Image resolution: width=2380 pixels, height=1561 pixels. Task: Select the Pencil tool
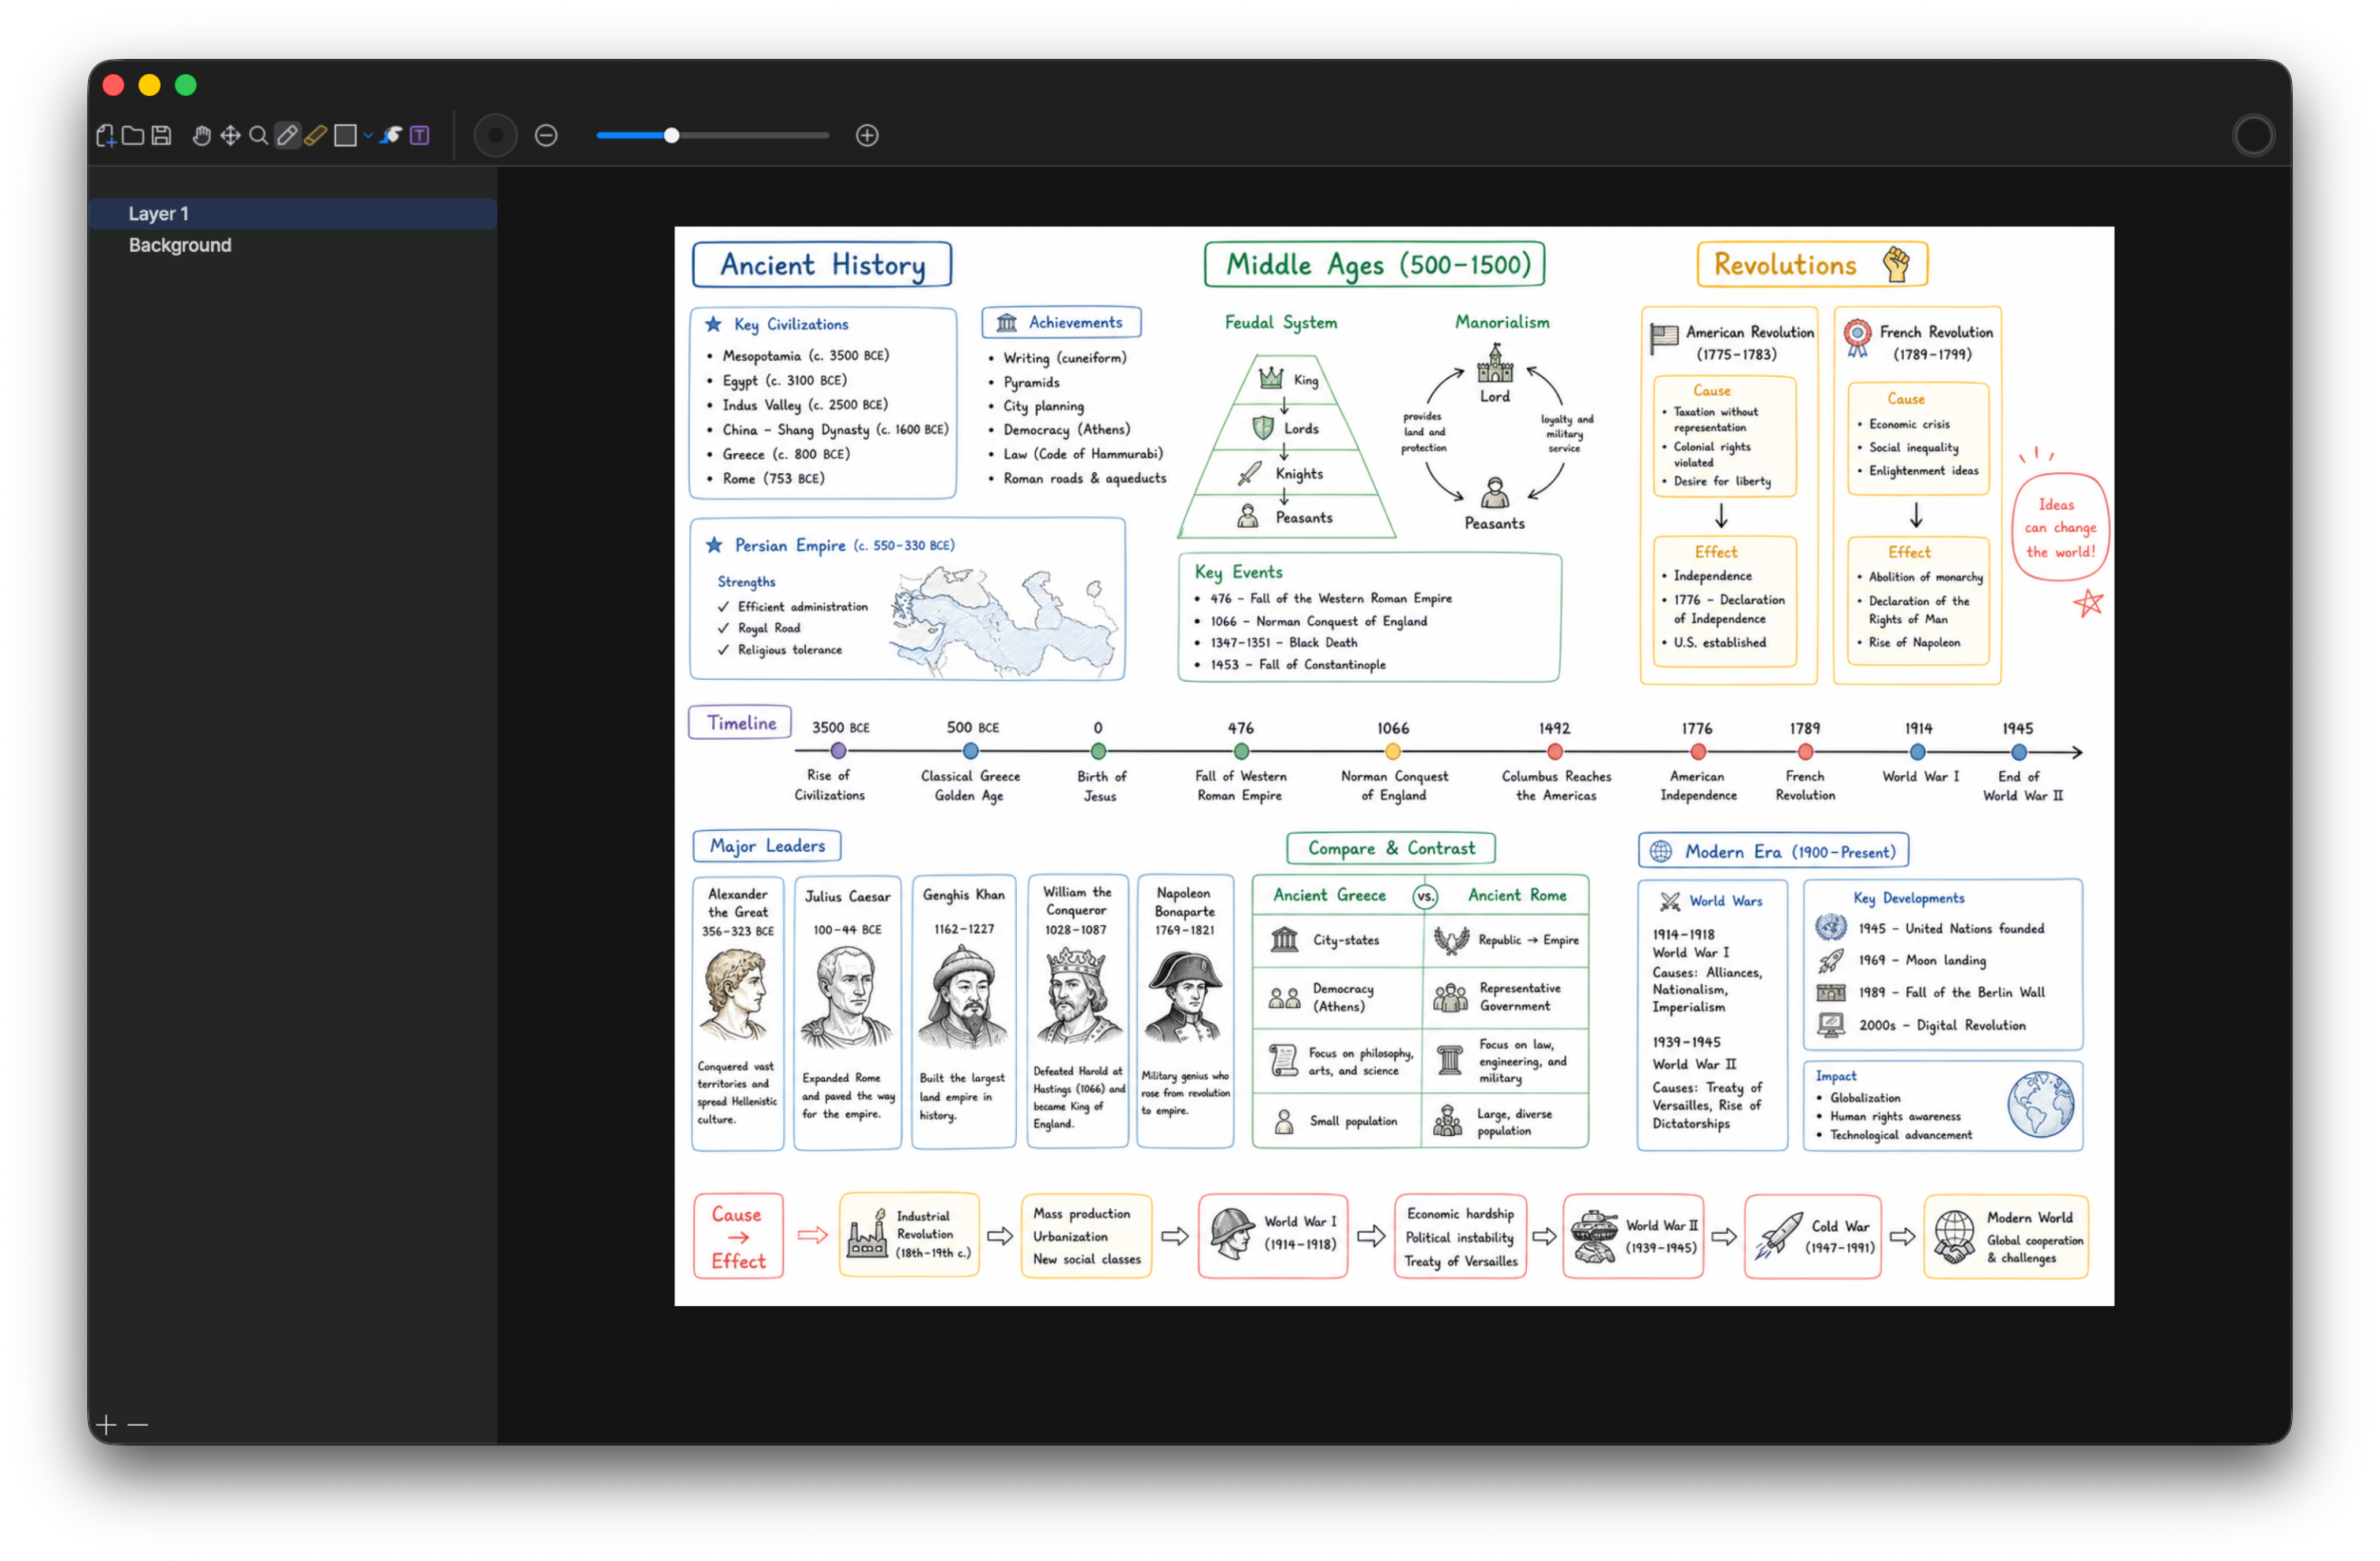287,136
